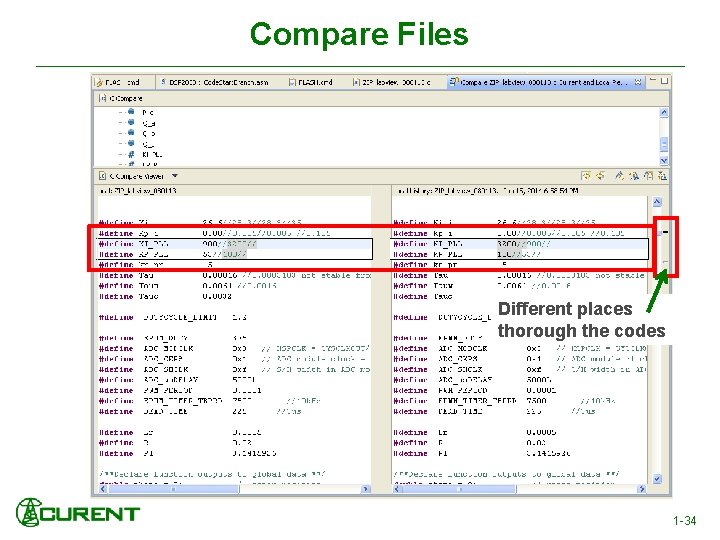The image size is (720, 540).
Task: Click the up arrow of code vertical scrollbar
Action: (657, 202)
